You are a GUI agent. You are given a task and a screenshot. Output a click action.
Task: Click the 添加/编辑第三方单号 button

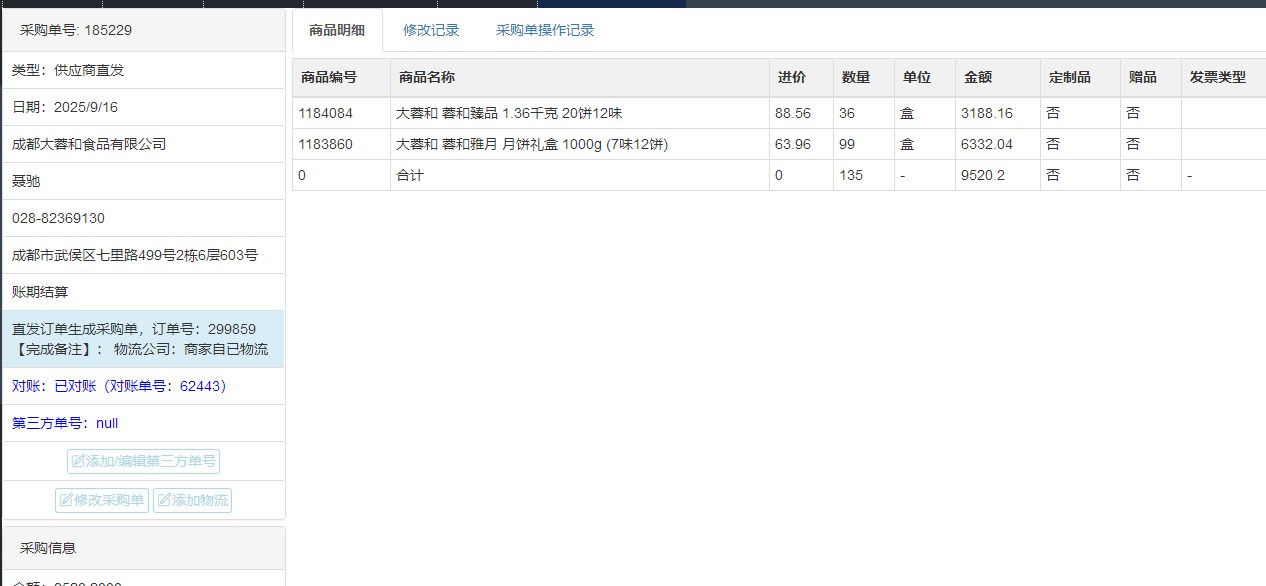[143, 461]
